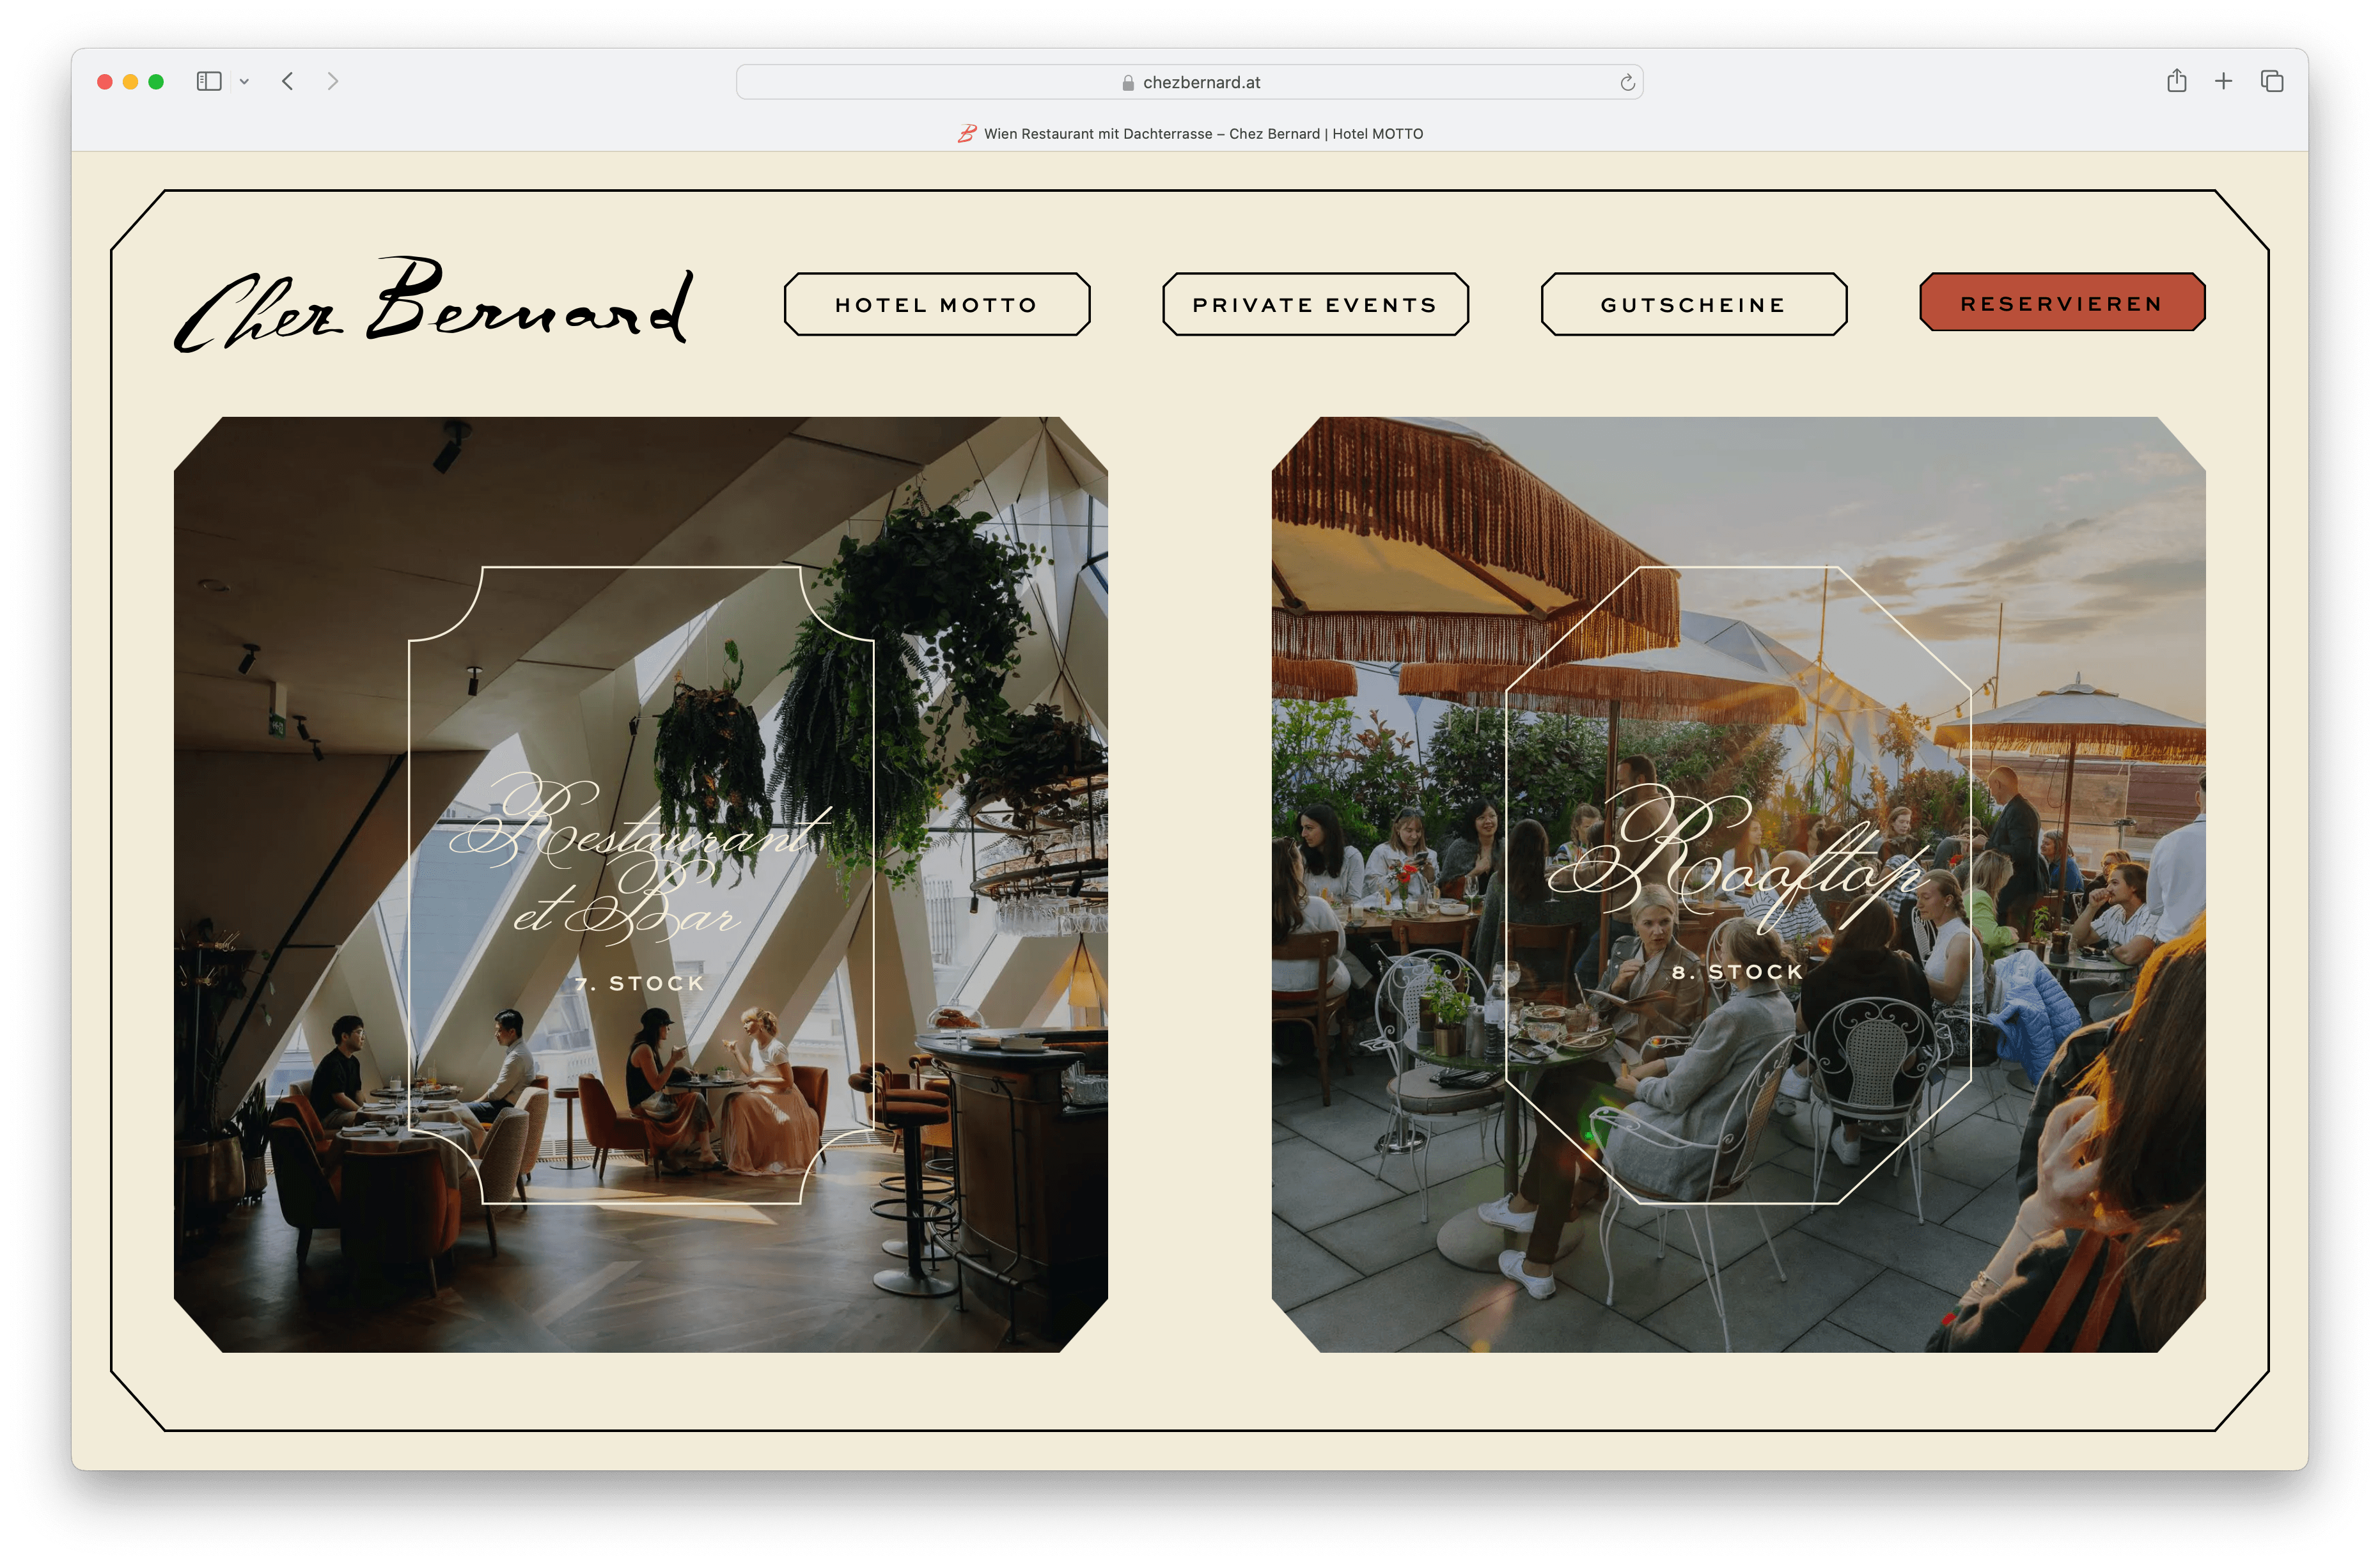This screenshot has height=1565, width=2380.
Task: Open the tab group dropdown chevron
Action: pyautogui.click(x=244, y=82)
